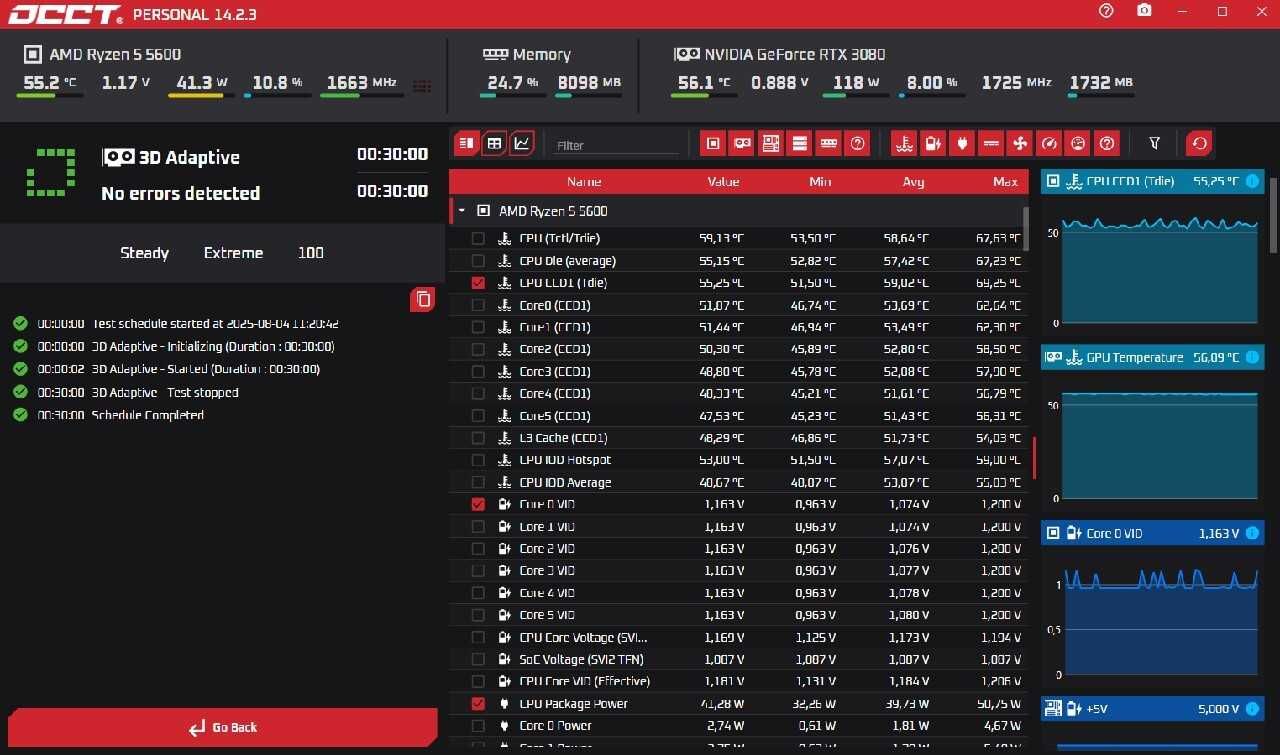This screenshot has height=755, width=1280.
Task: Collapse the AMD Ryzen 5 5600 group
Action: click(x=461, y=211)
